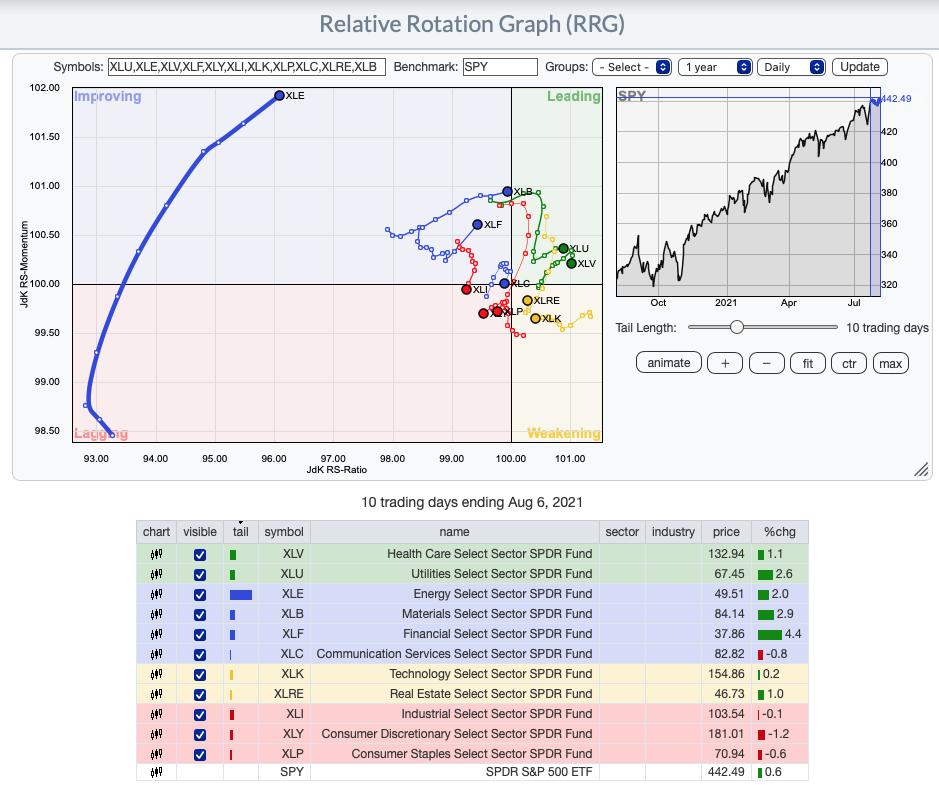Uncheck visibility for XLF
The width and height of the screenshot is (939, 785).
click(x=200, y=635)
